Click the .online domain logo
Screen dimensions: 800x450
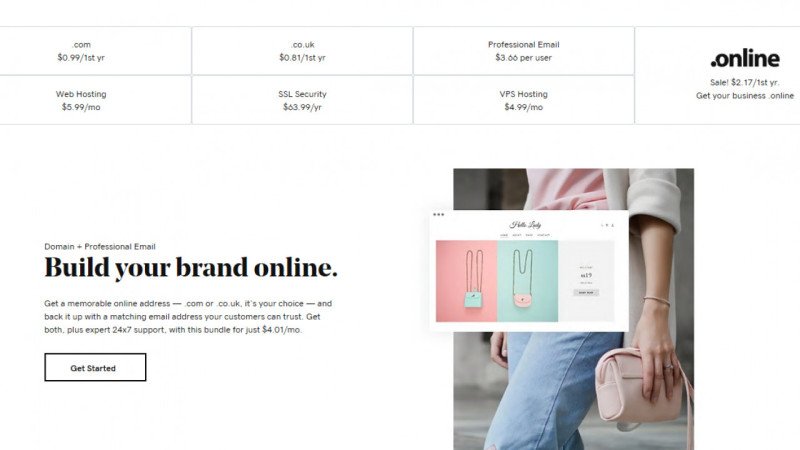pos(745,59)
